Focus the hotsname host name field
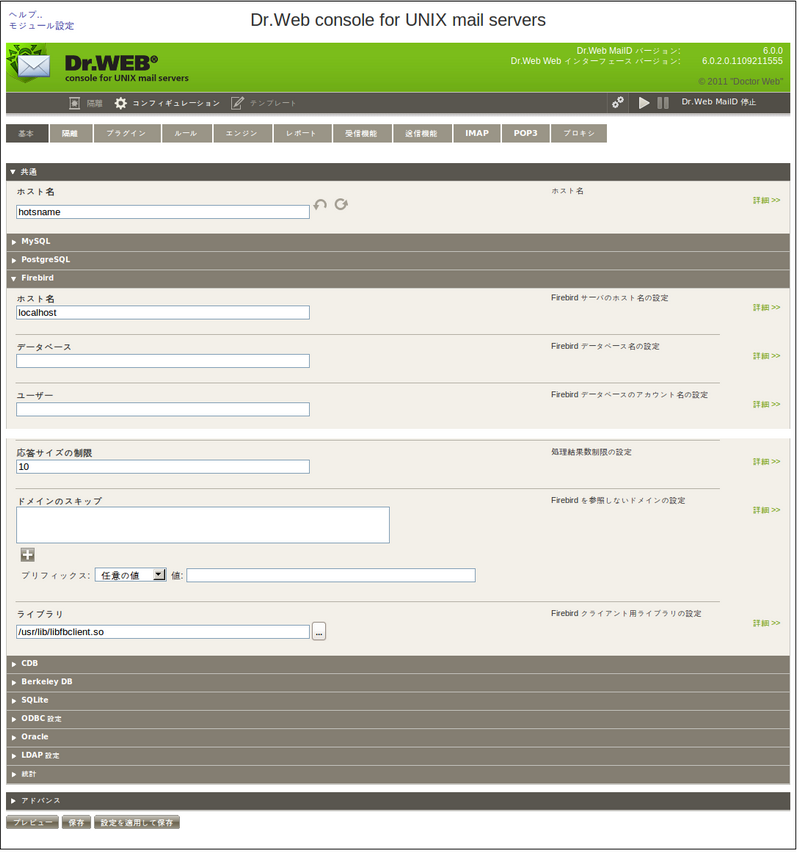Image resolution: width=800 pixels, height=854 pixels. (163, 213)
